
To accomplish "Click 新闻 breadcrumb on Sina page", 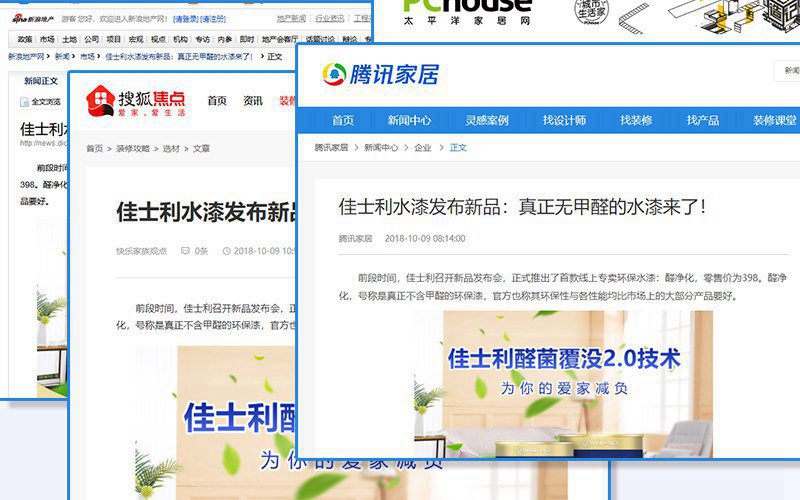I will point(62,57).
